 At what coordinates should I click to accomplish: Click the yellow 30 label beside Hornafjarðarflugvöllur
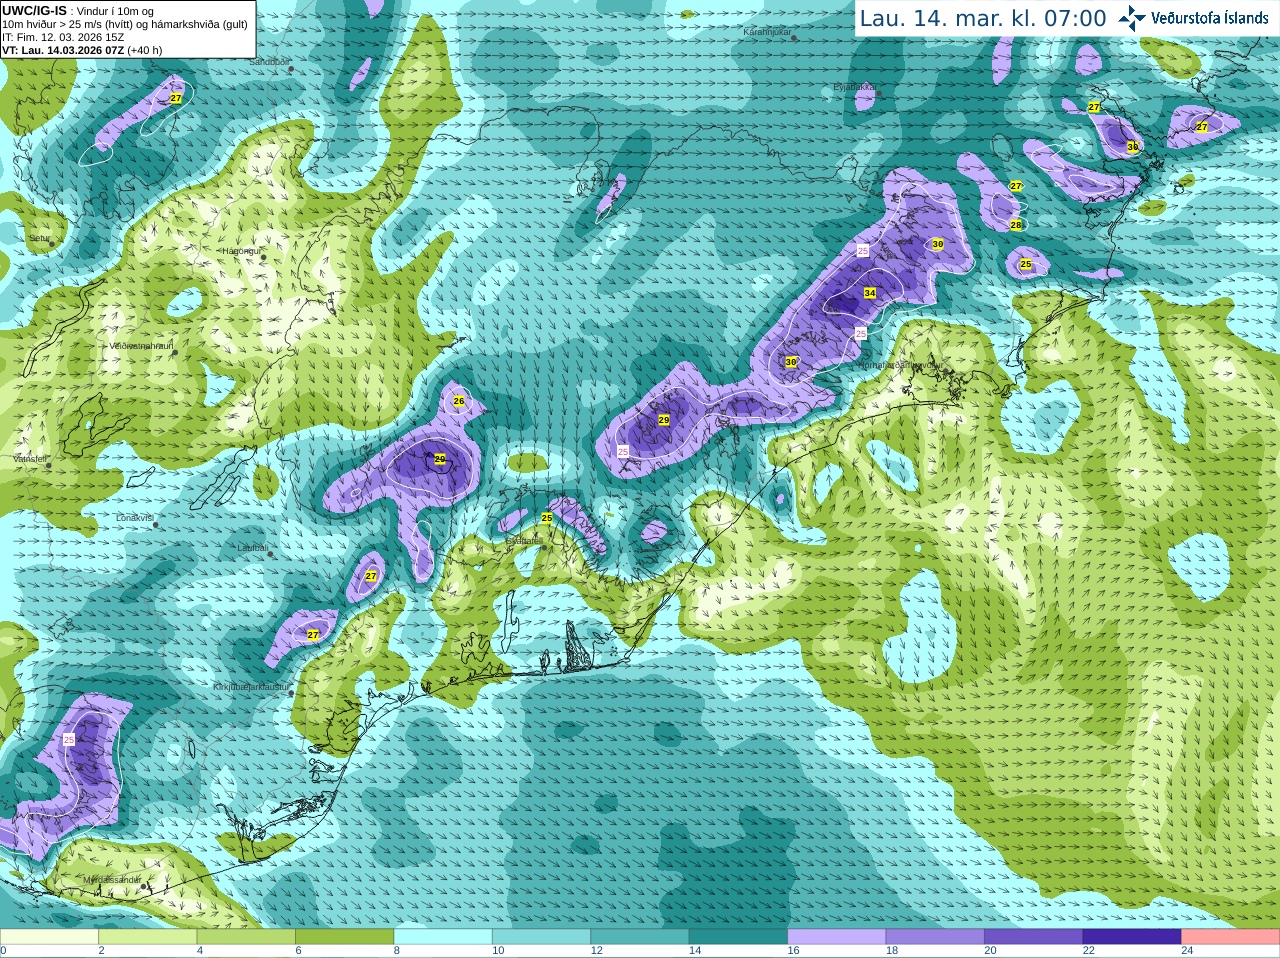pyautogui.click(x=791, y=362)
